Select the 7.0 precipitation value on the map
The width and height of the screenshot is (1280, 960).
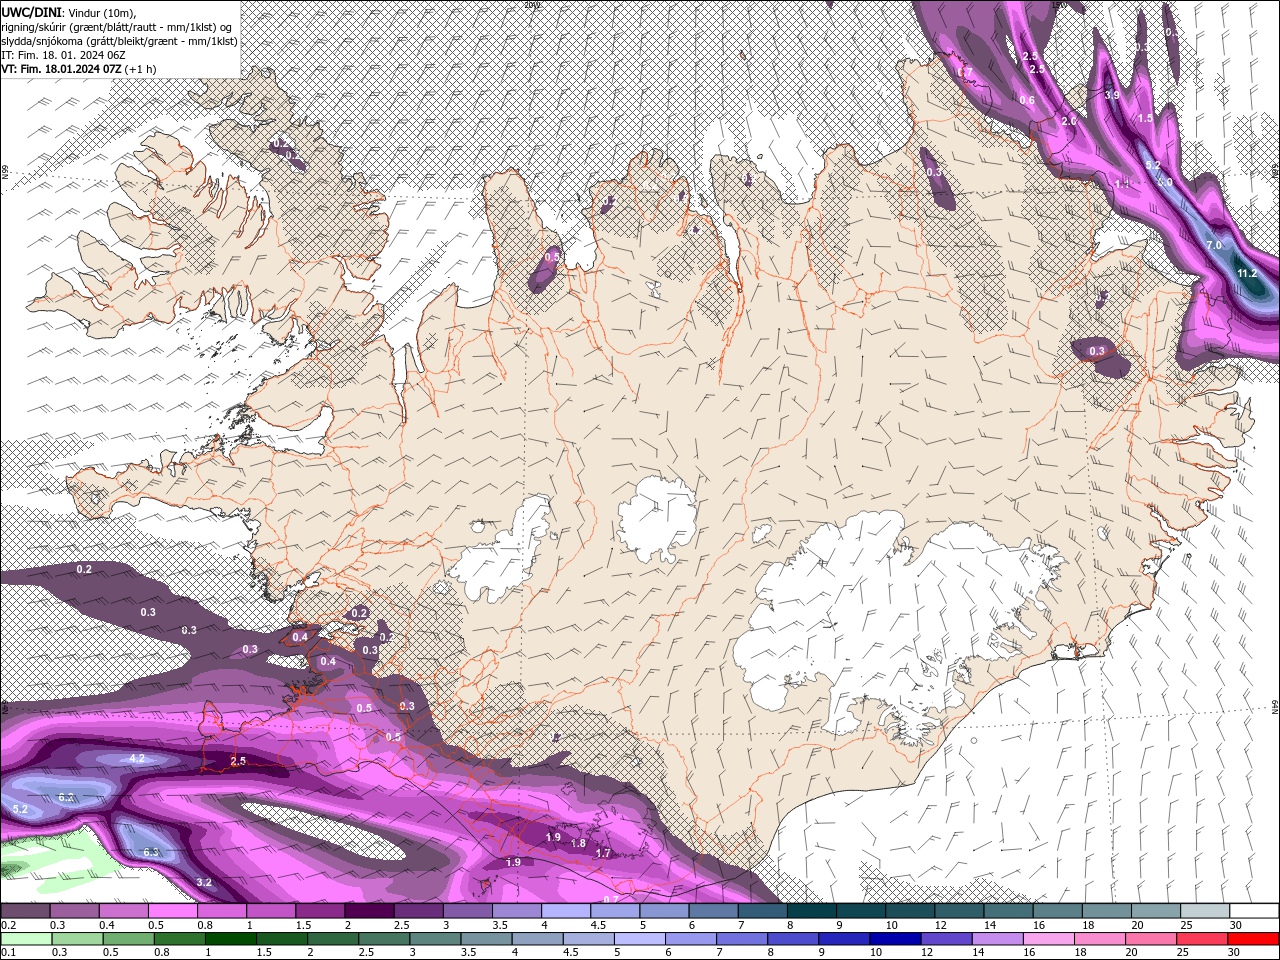(1214, 245)
